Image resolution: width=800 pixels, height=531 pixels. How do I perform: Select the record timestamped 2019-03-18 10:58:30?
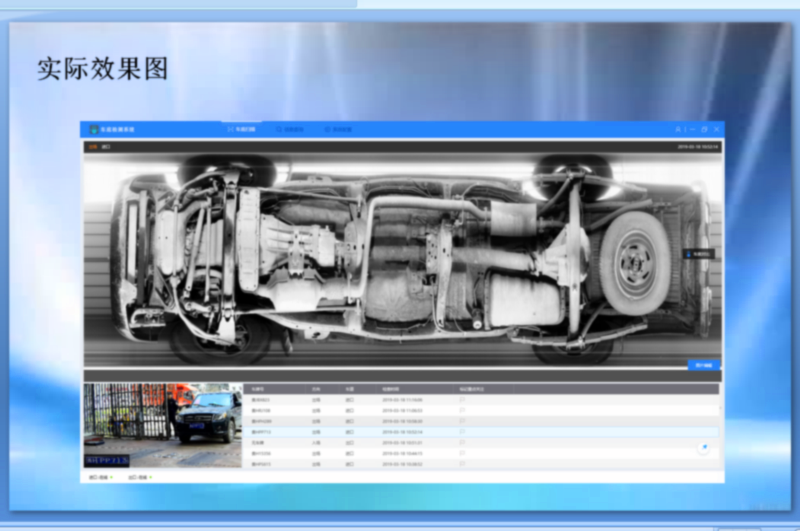click(481, 421)
